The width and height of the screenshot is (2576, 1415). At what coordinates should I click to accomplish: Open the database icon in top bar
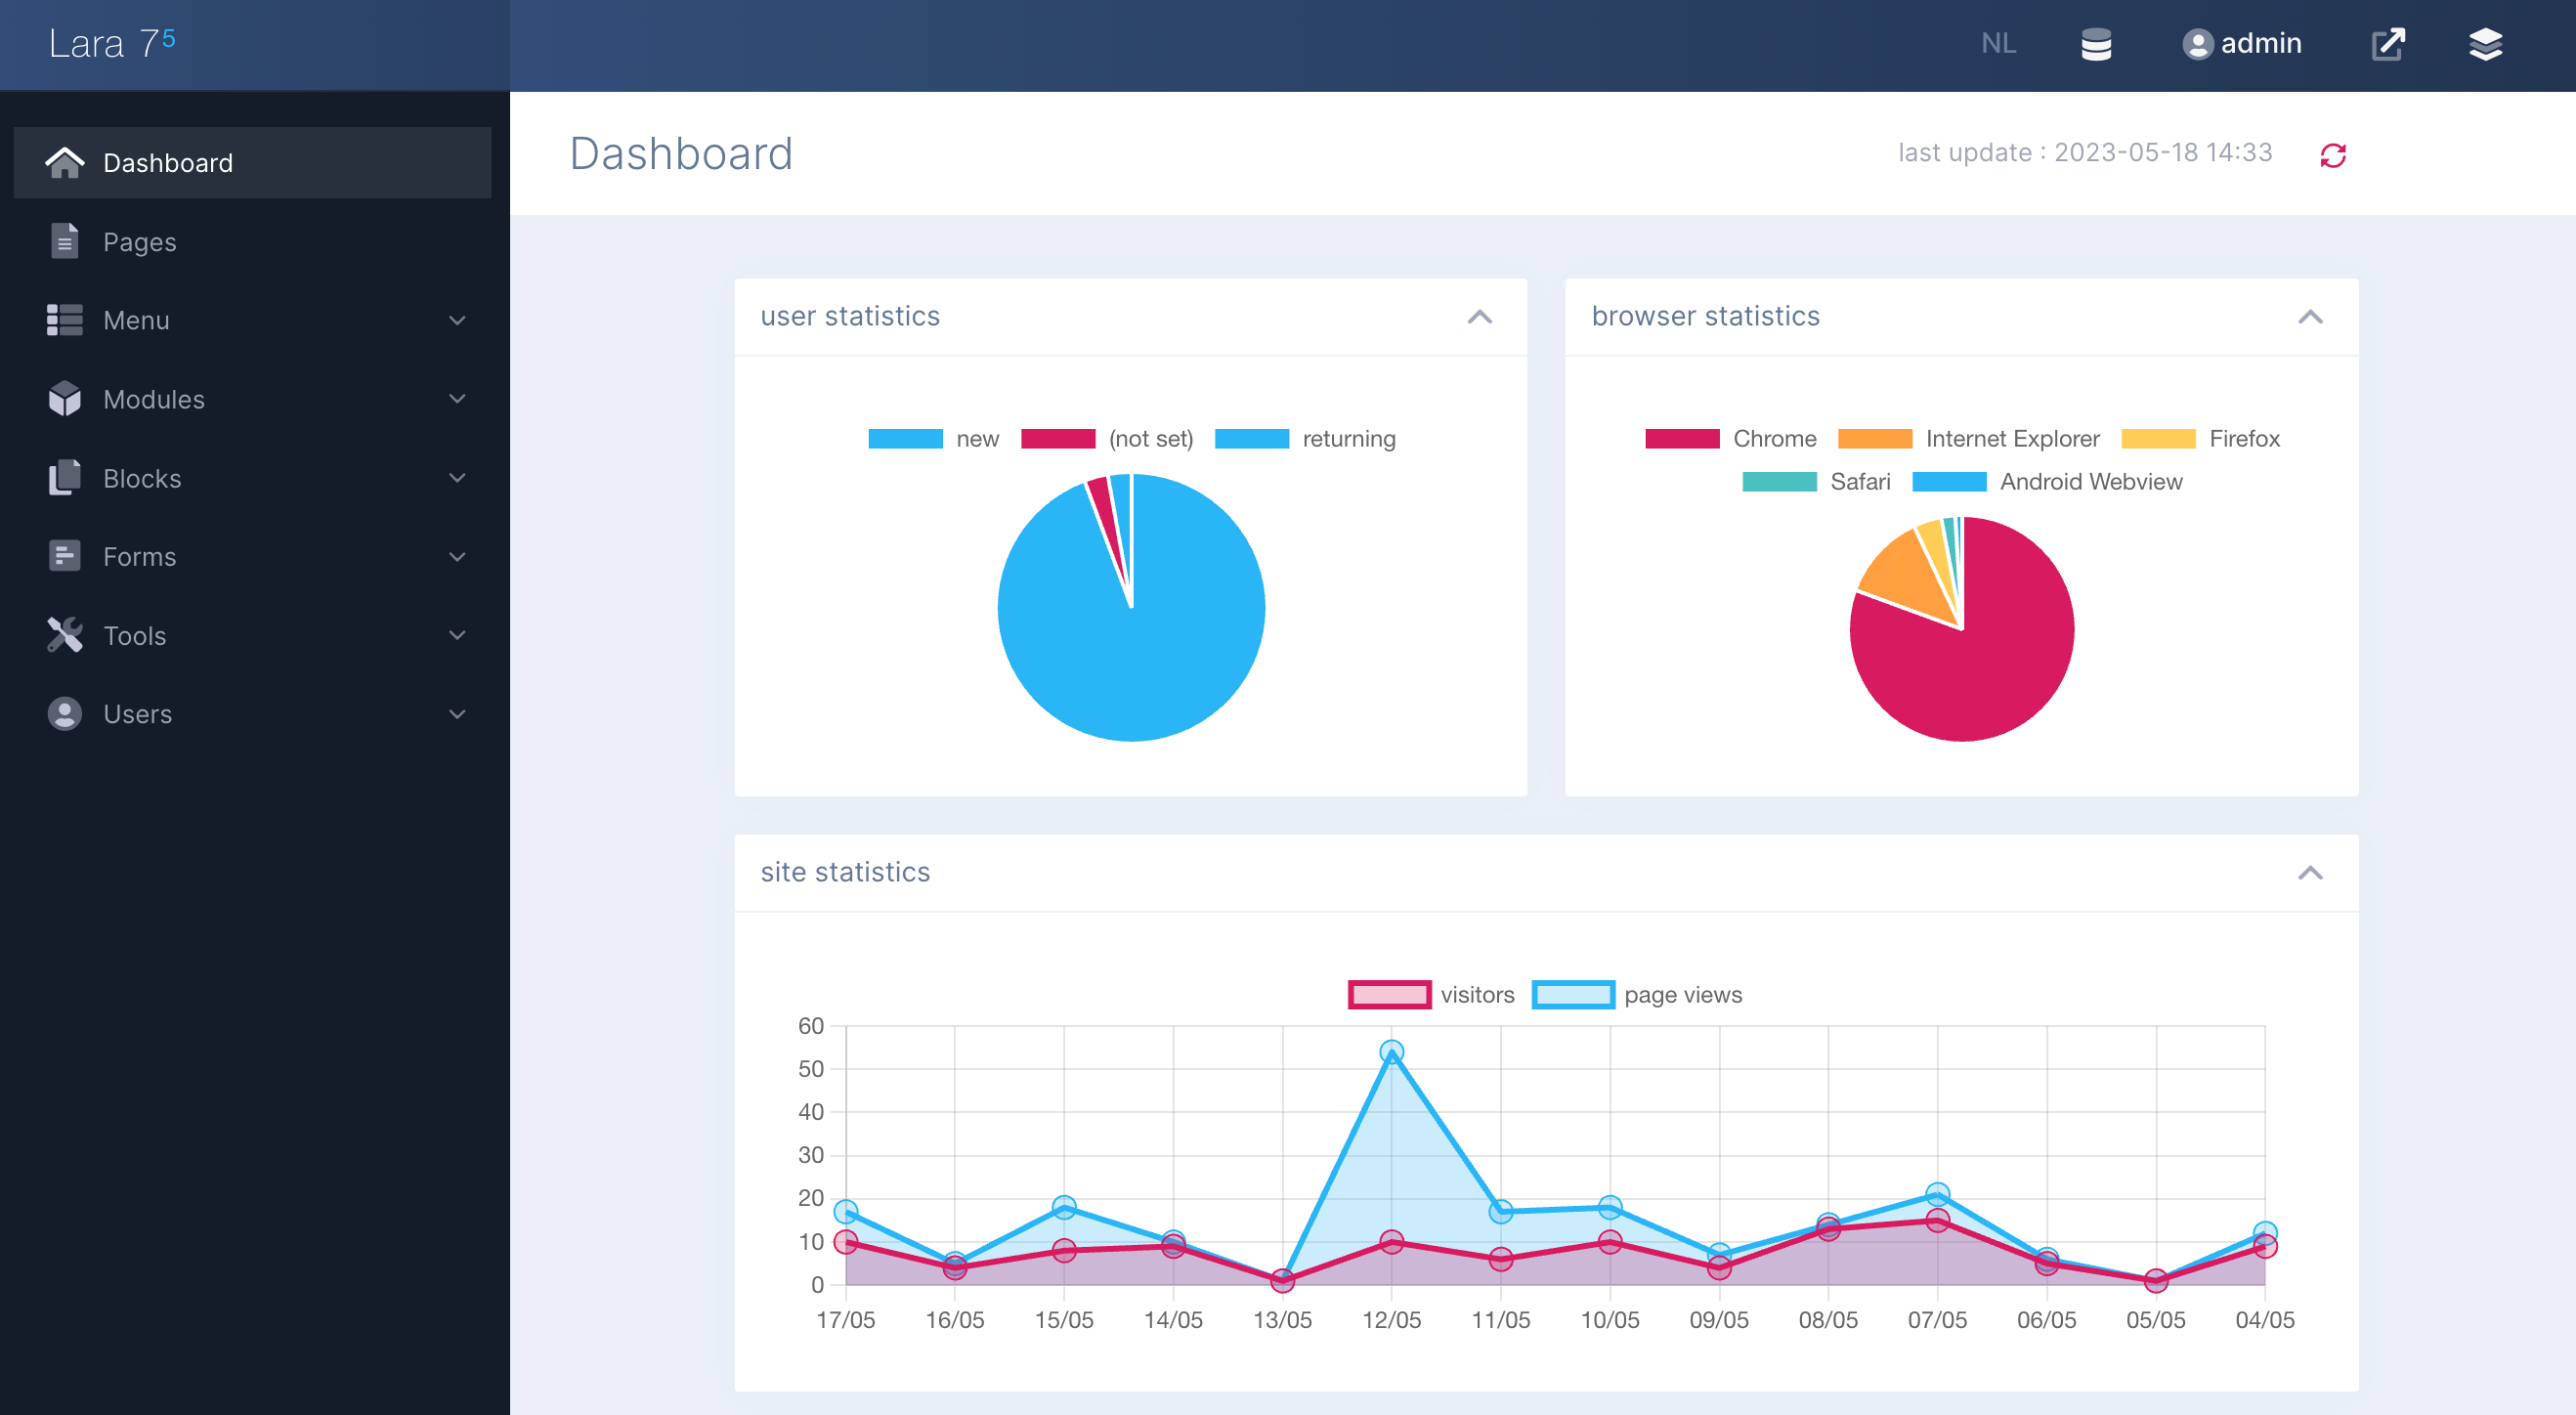pos(2096,44)
